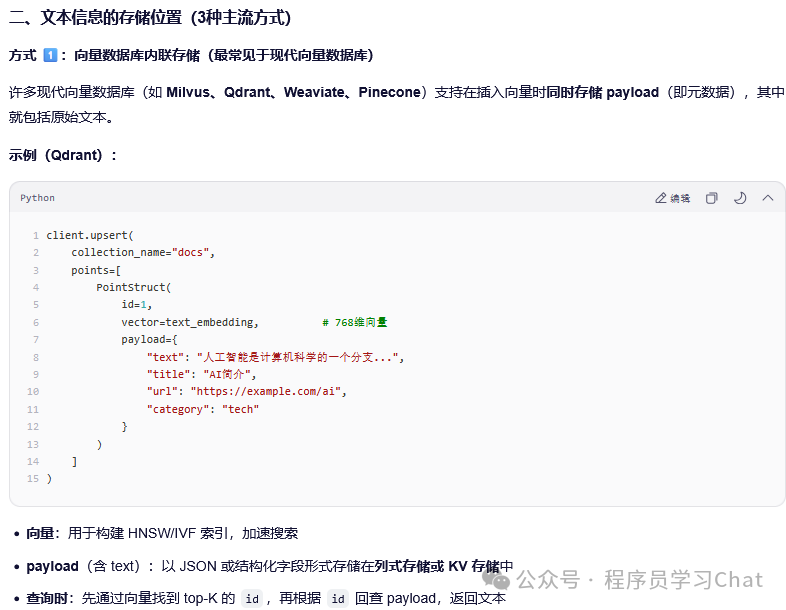Click the URL https://example.com/ai string
Viewport: 786px width, 610px height.
click(265, 391)
